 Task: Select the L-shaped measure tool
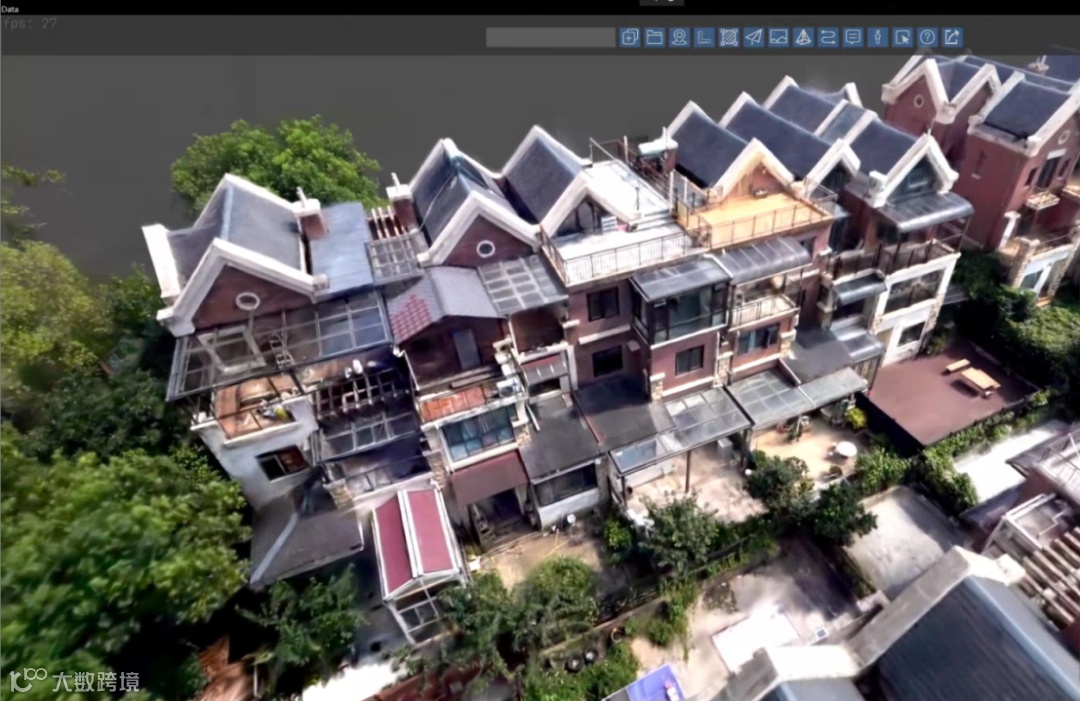tap(704, 37)
